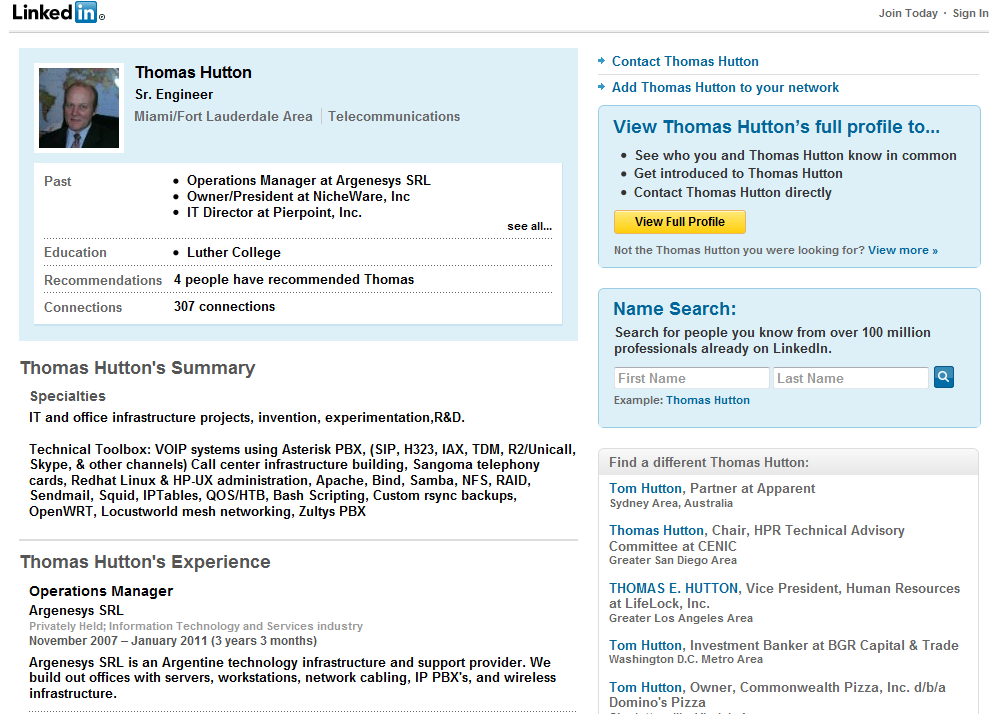
Task: Click Find a different Thomas Hutton: header
Action: (709, 463)
